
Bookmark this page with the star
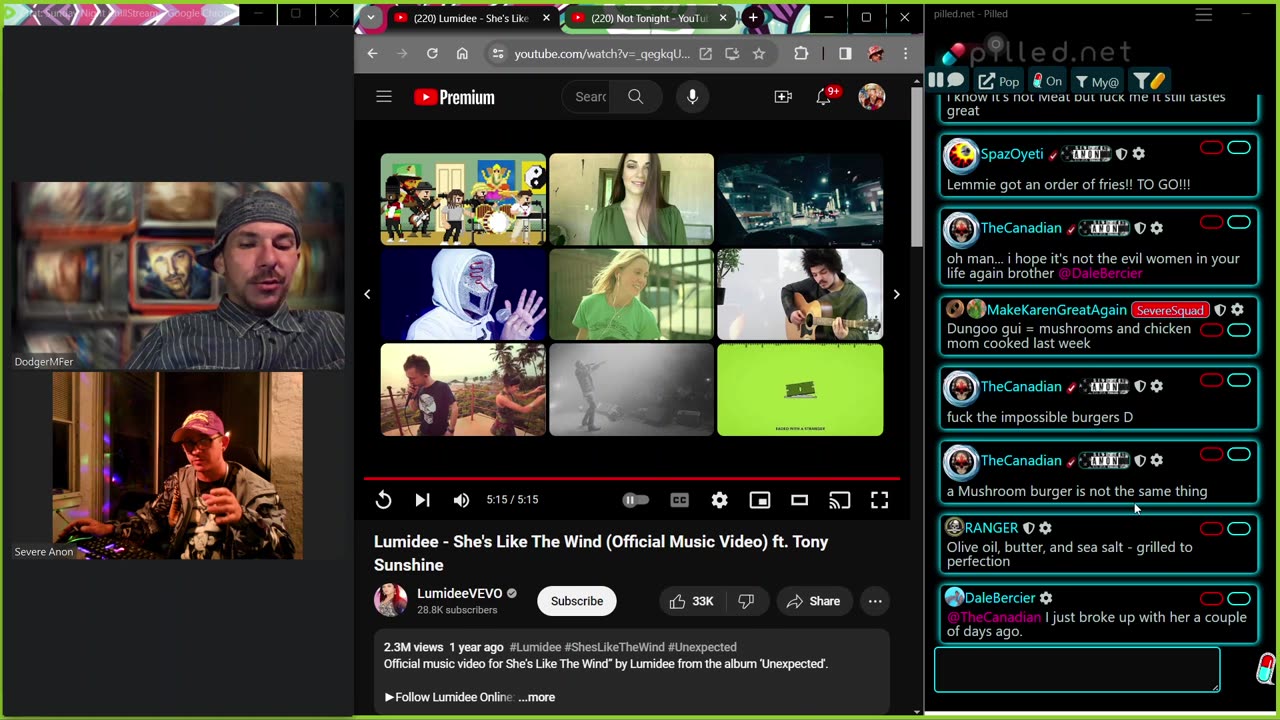coord(759,54)
